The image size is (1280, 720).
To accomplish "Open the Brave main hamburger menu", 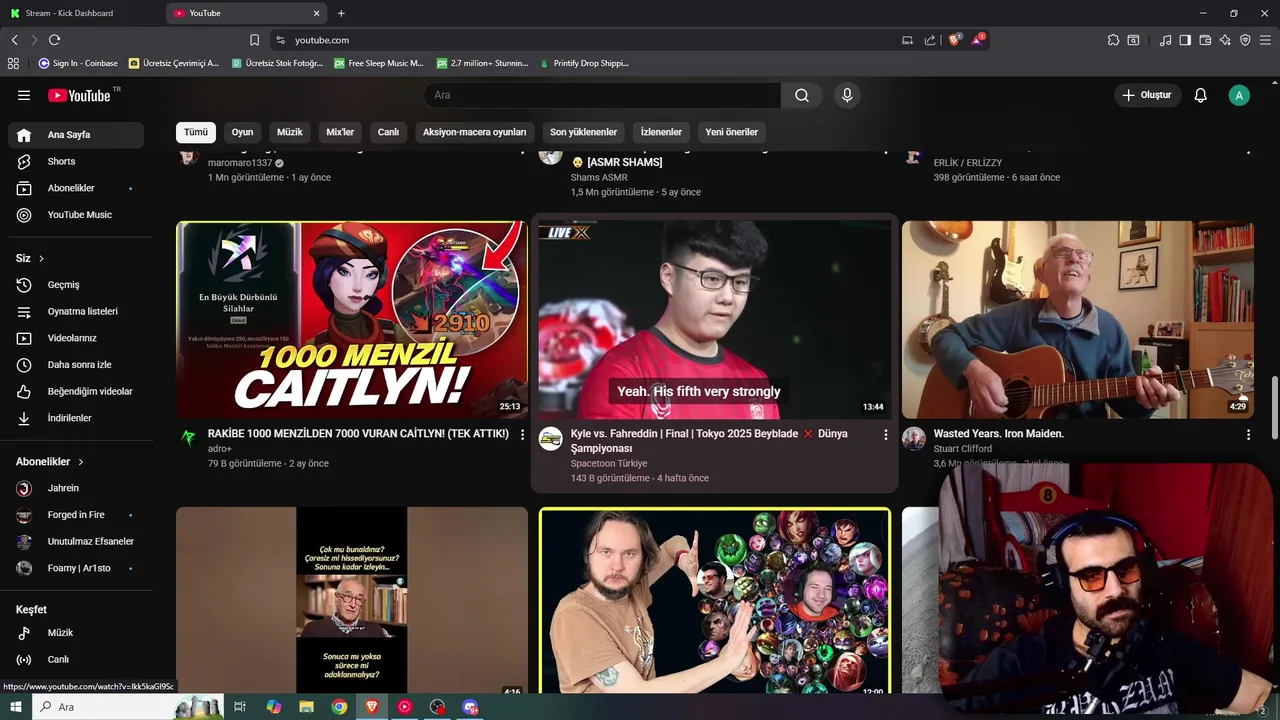I will (1265, 40).
